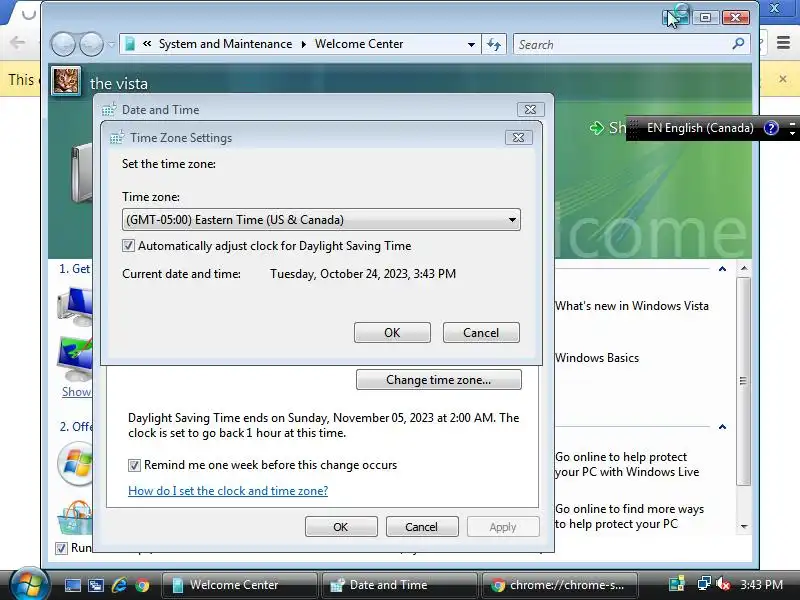Launch Chrome from quick launch
The image size is (800, 600).
(x=142, y=585)
